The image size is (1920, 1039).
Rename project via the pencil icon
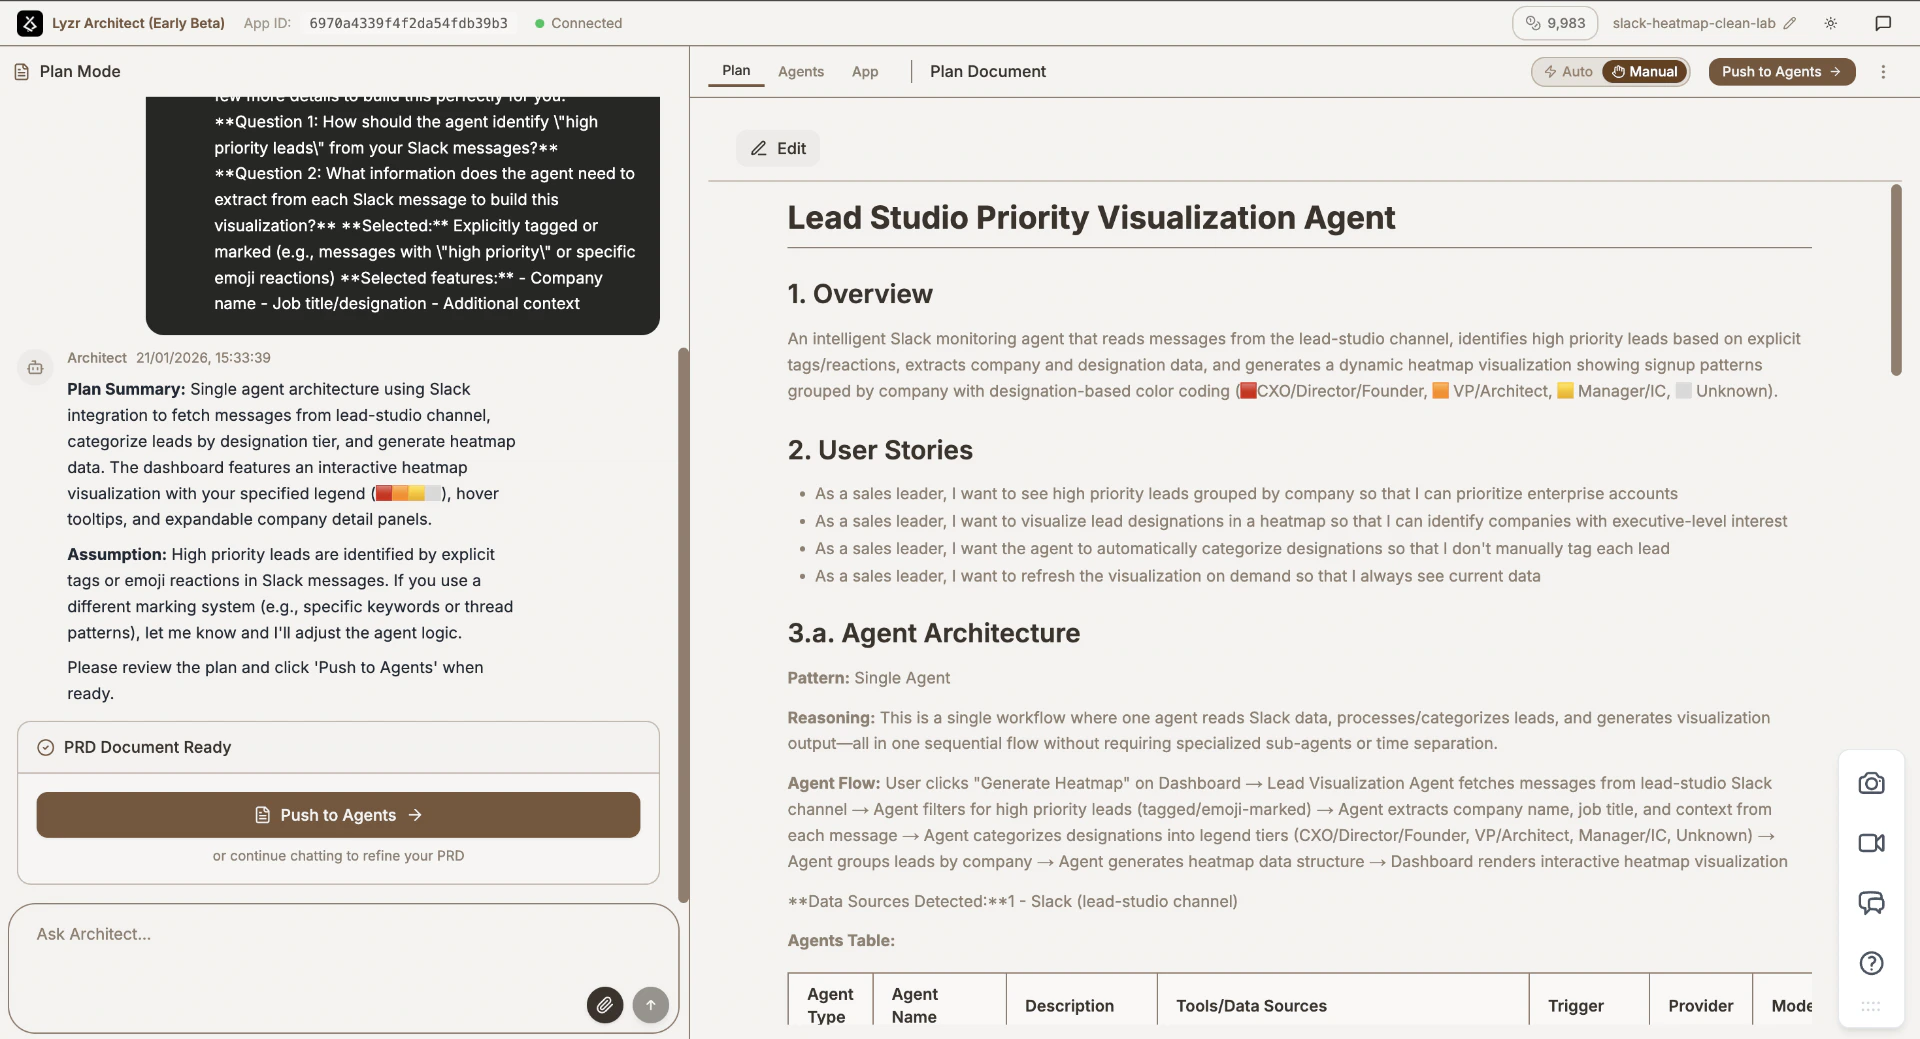pos(1790,23)
